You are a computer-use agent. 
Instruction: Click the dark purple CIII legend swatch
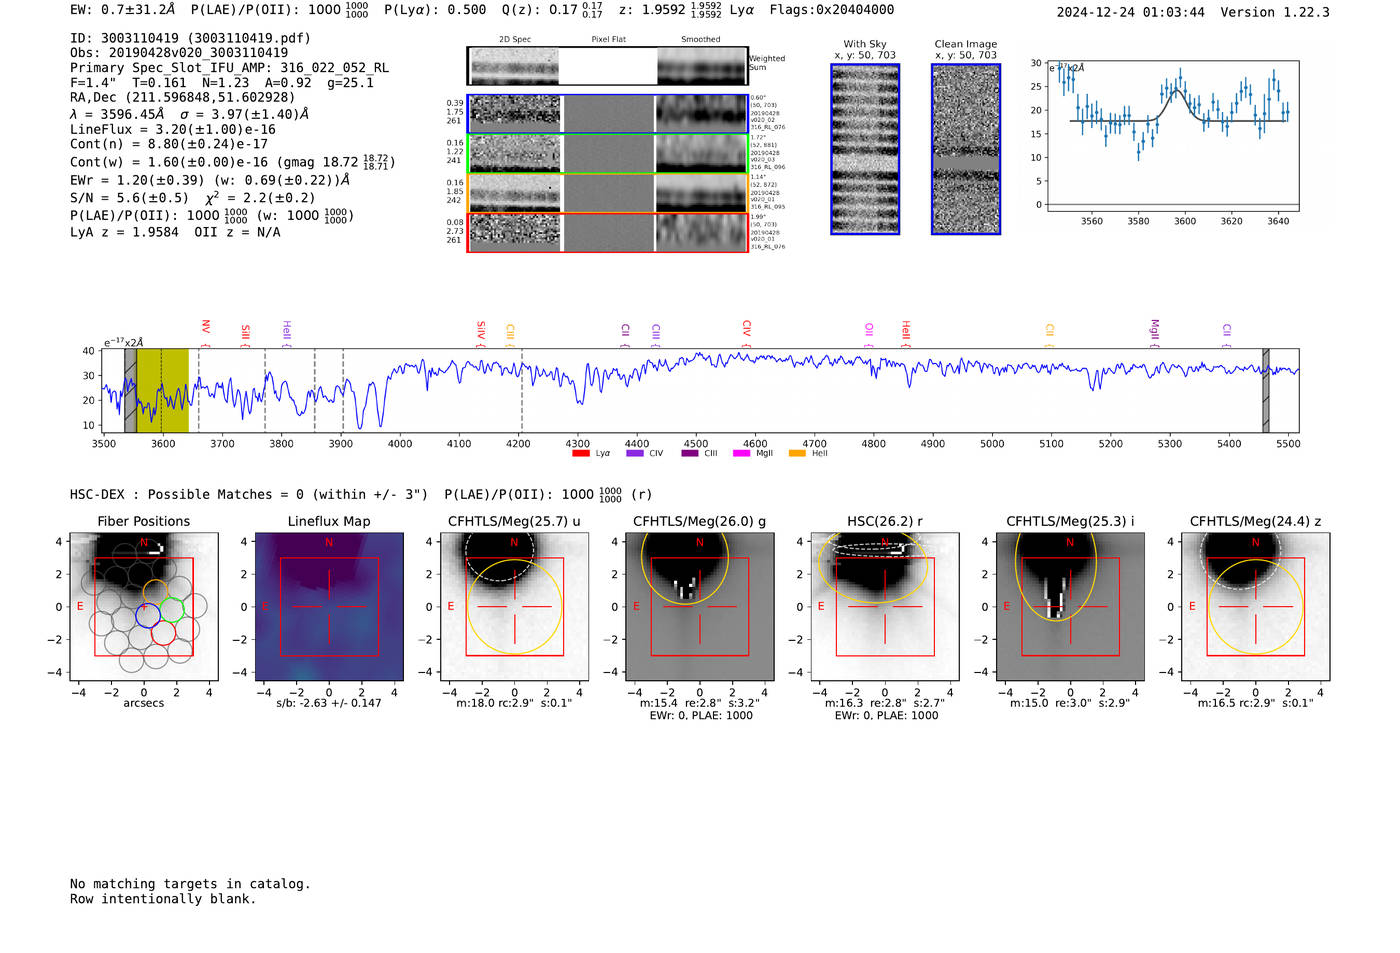(x=690, y=454)
